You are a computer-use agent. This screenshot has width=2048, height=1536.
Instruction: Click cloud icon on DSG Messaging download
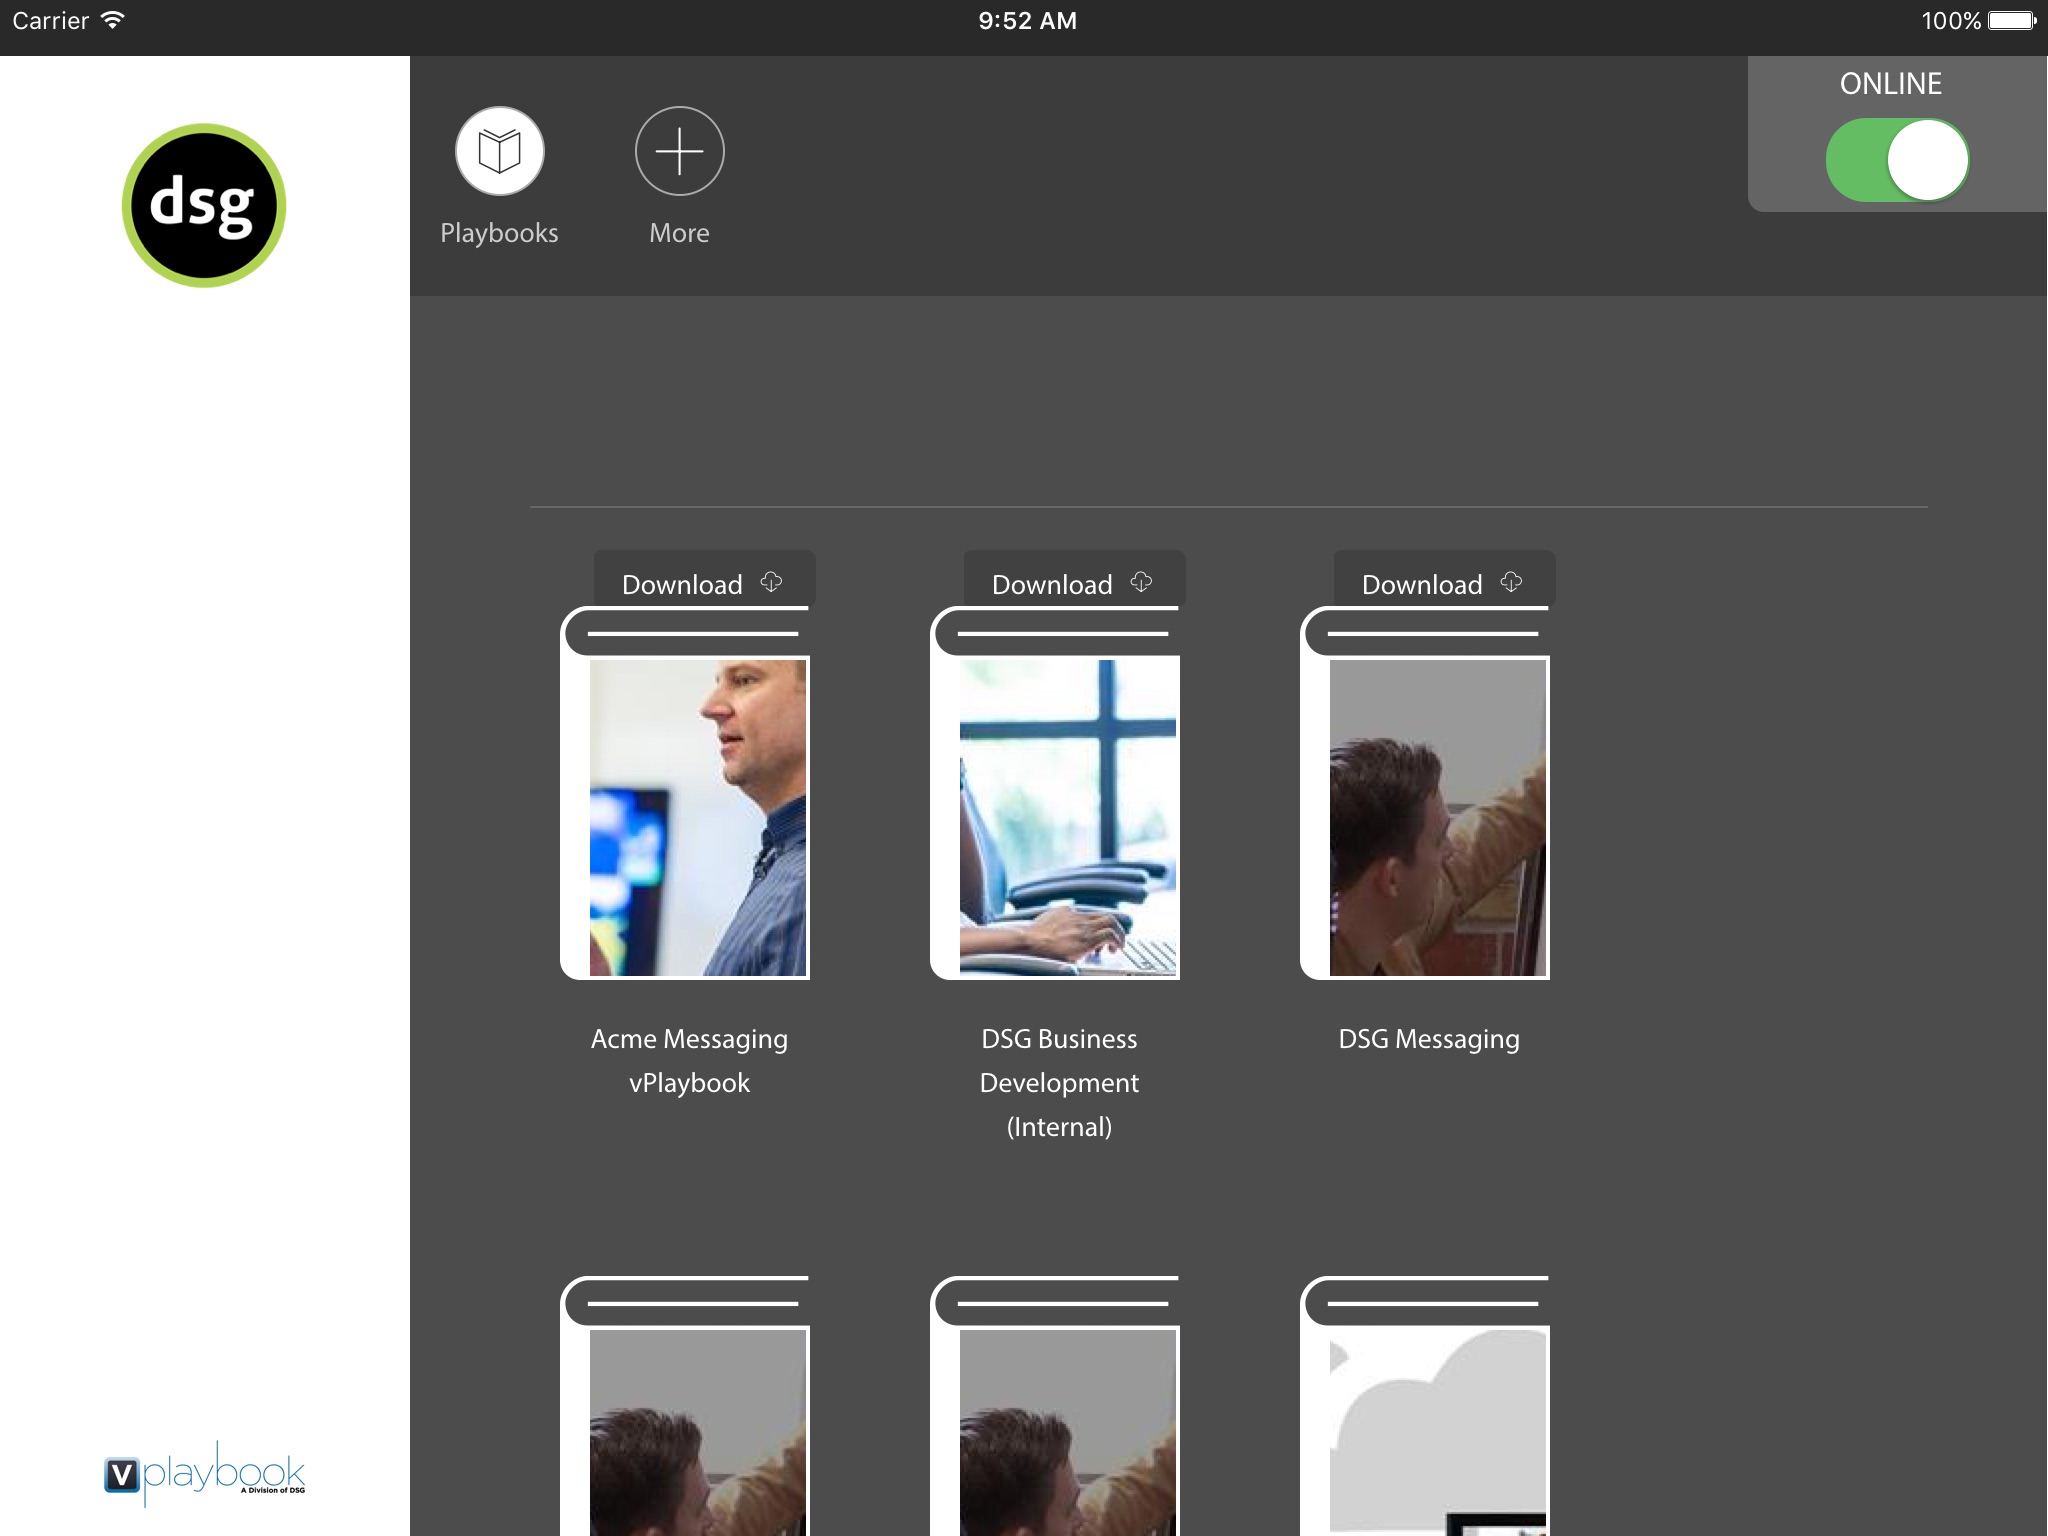tap(1511, 582)
